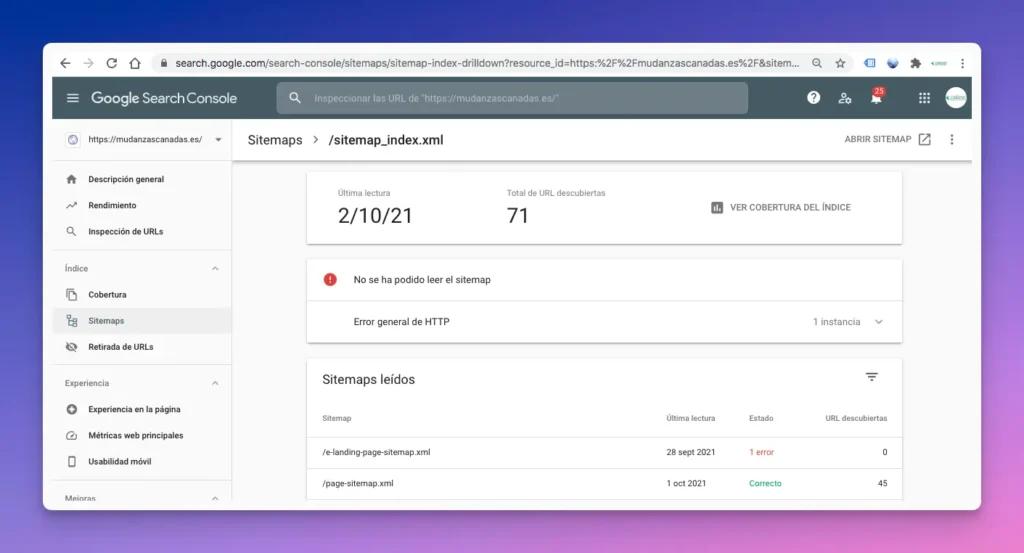Click the 2/10/21 last read date

(375, 215)
